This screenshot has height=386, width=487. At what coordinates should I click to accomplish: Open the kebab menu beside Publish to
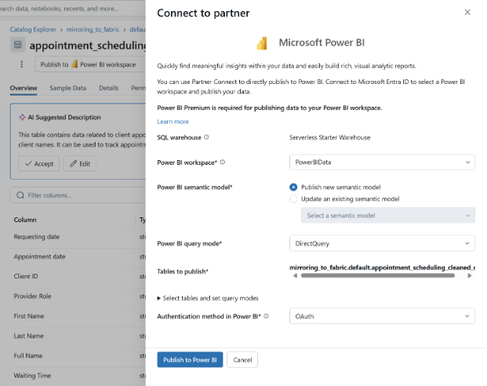[22, 64]
